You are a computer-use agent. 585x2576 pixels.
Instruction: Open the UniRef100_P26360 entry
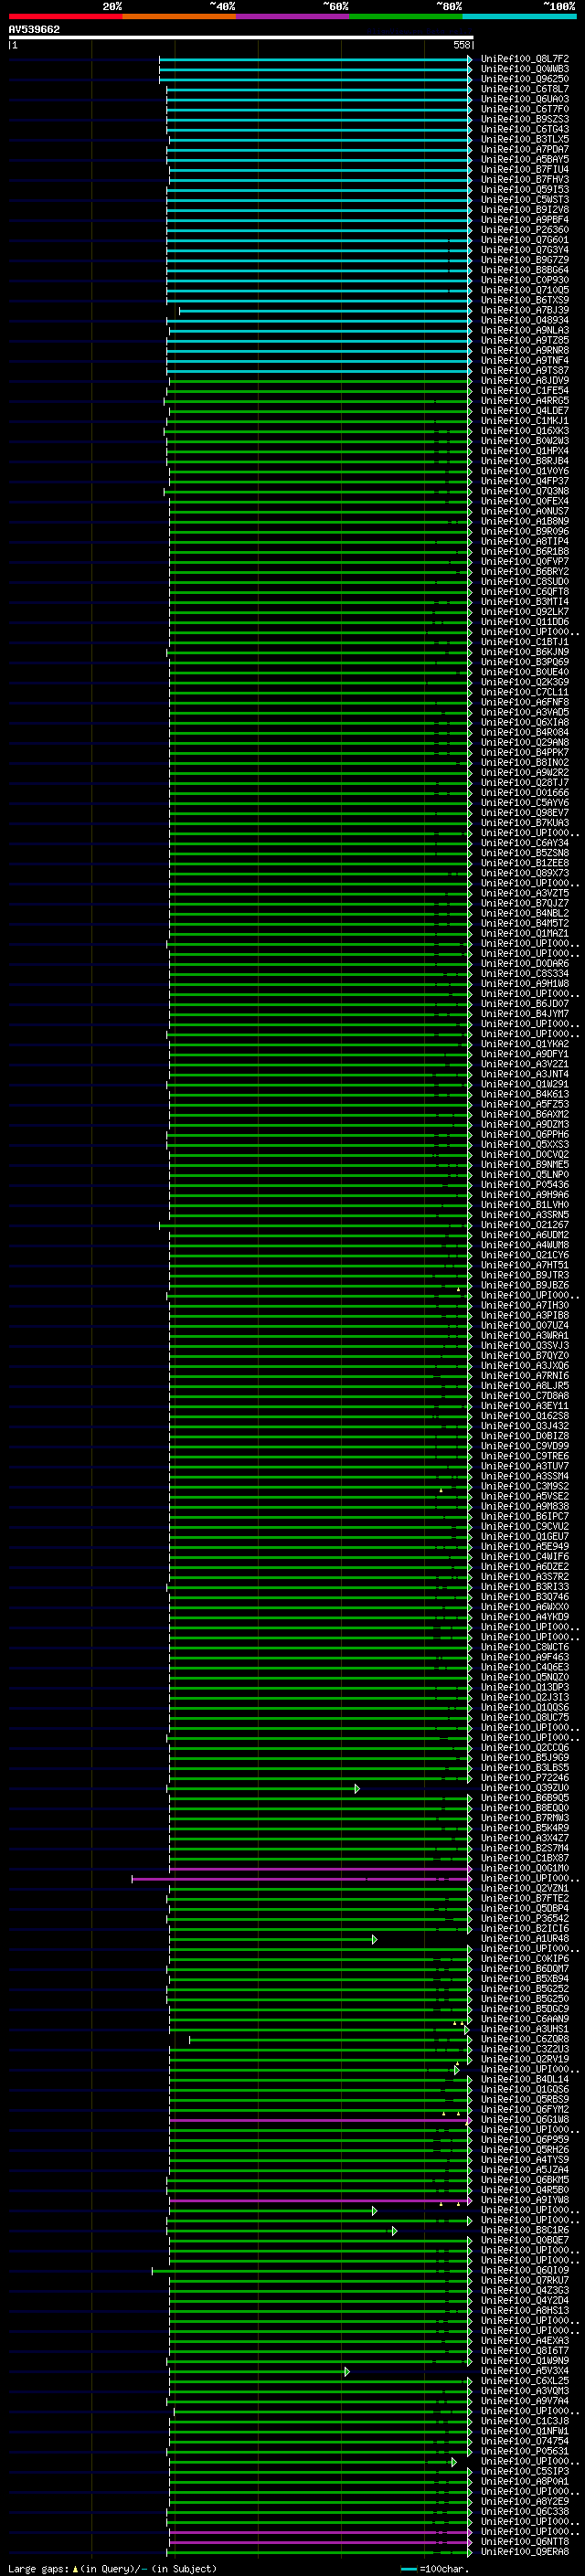pos(524,230)
